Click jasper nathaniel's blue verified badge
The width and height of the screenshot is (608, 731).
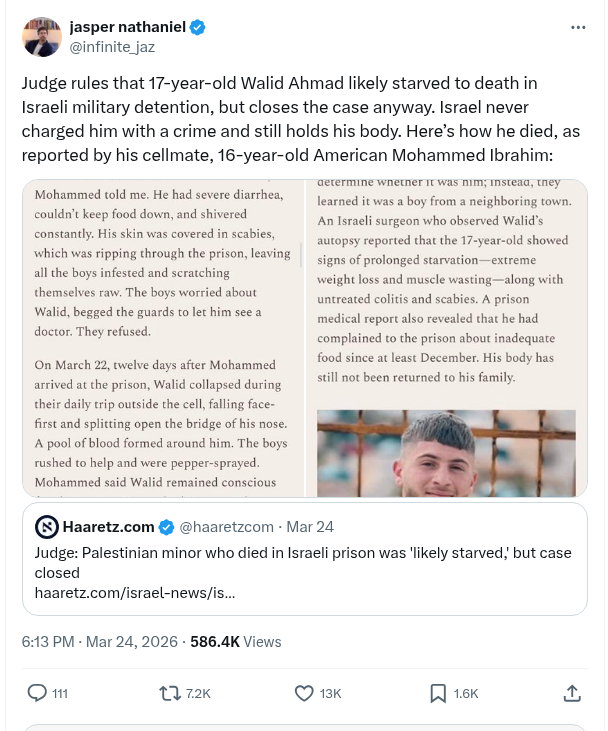tap(198, 28)
